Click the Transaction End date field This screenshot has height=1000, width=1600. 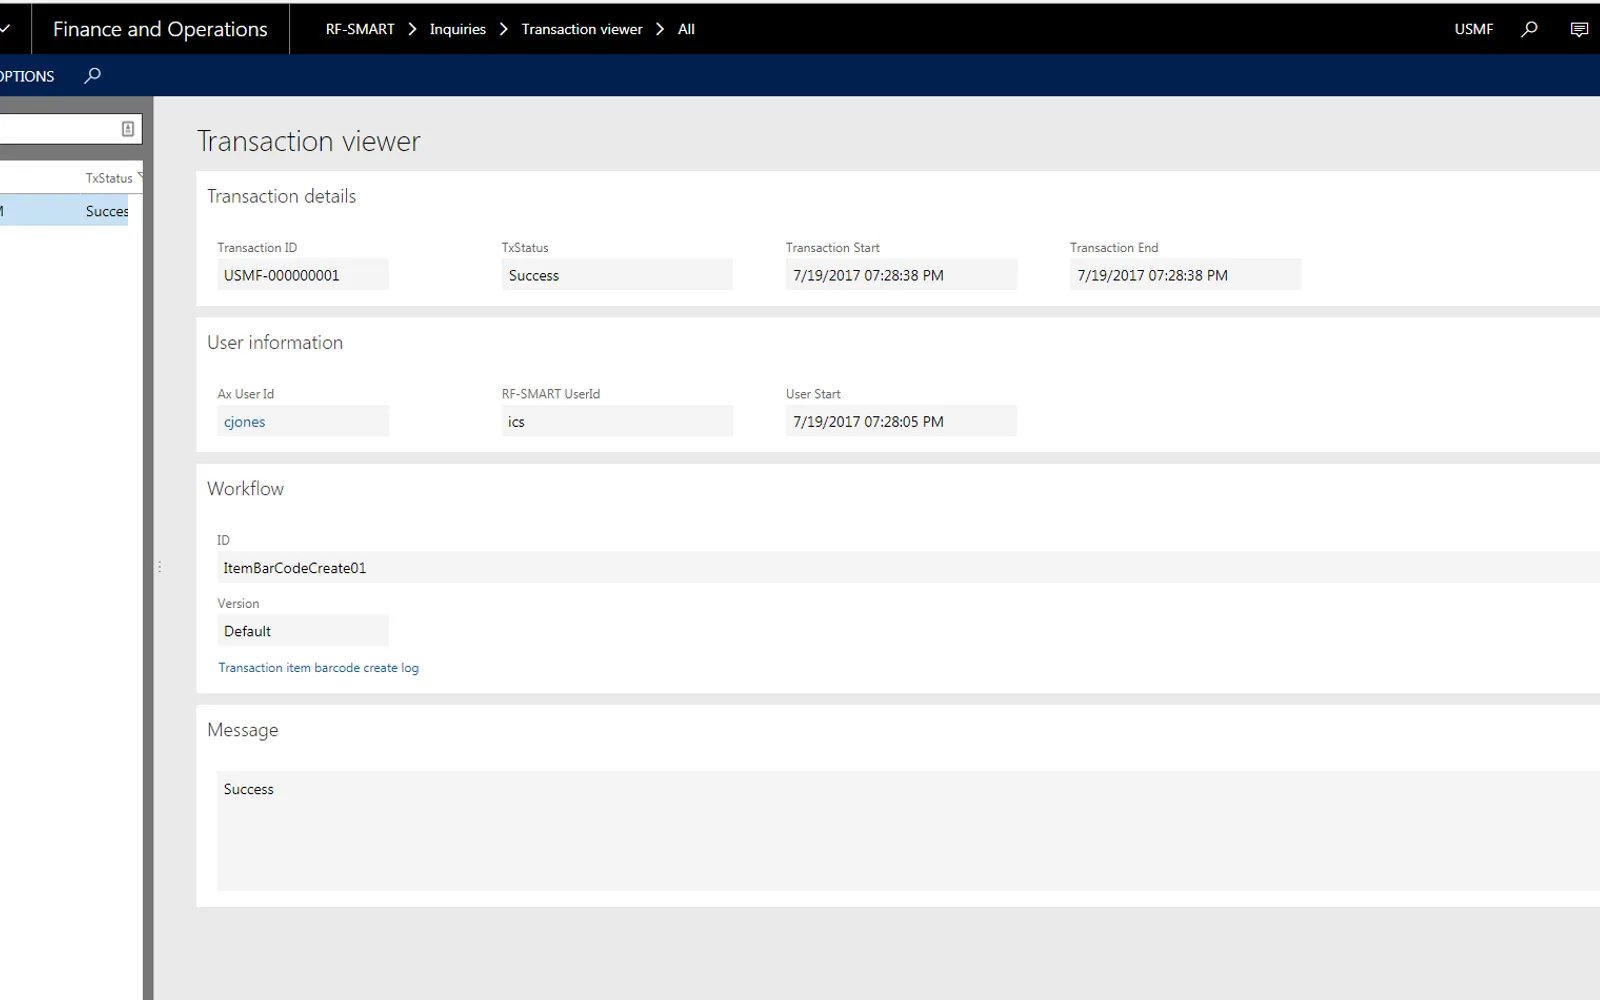click(x=1185, y=275)
